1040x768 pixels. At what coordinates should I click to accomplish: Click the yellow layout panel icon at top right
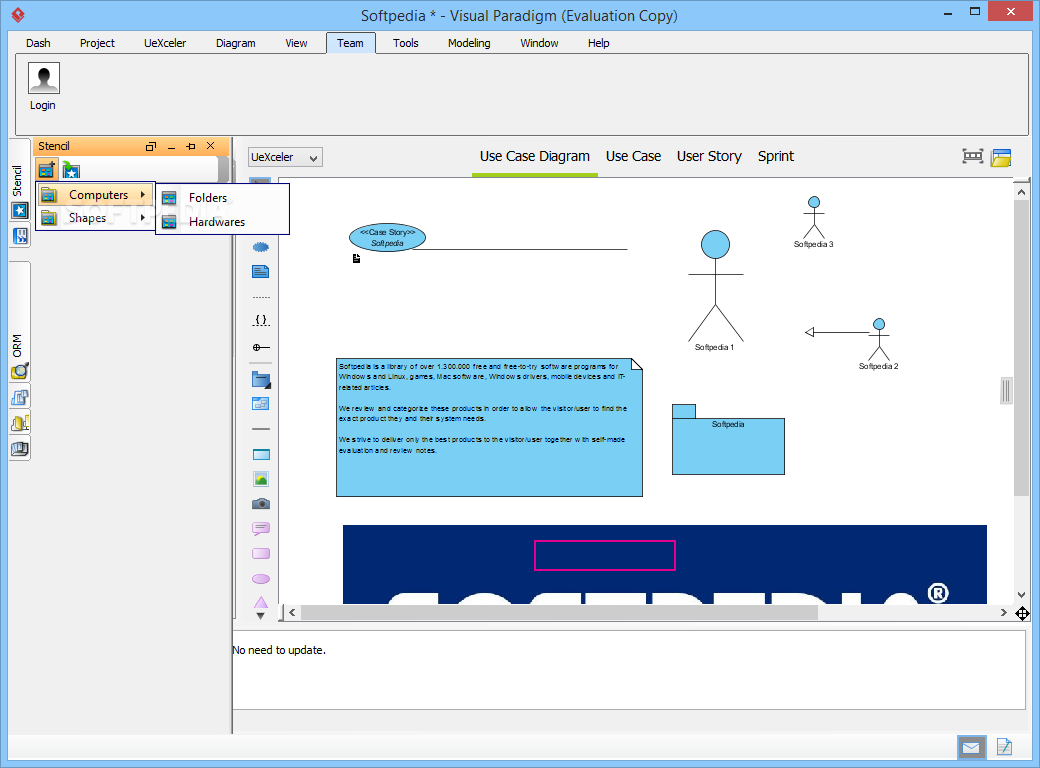pyautogui.click(x=1000, y=157)
